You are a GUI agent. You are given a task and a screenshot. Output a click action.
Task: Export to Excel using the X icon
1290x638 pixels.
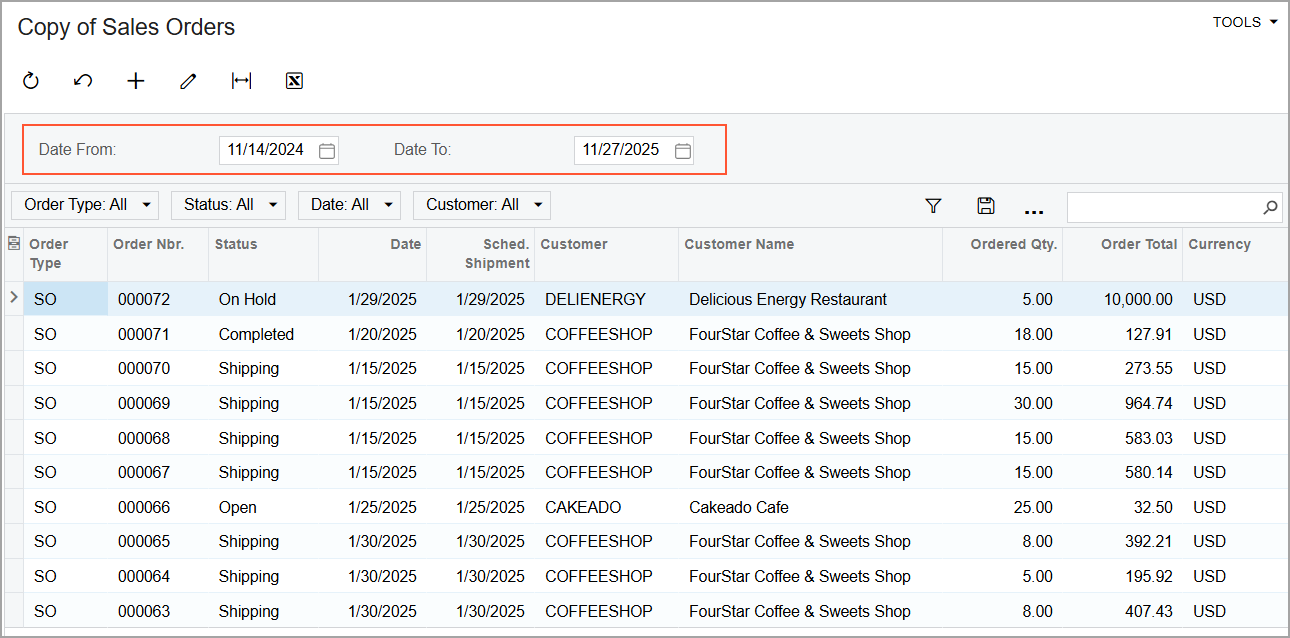294,81
